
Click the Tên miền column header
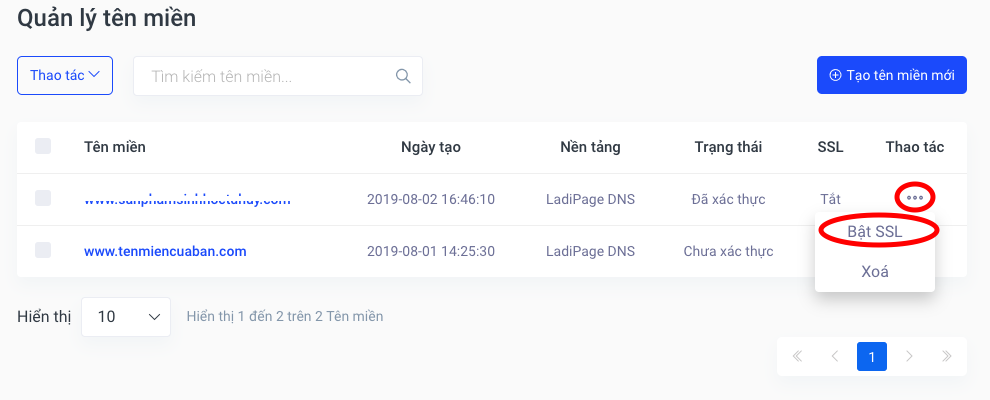115,147
